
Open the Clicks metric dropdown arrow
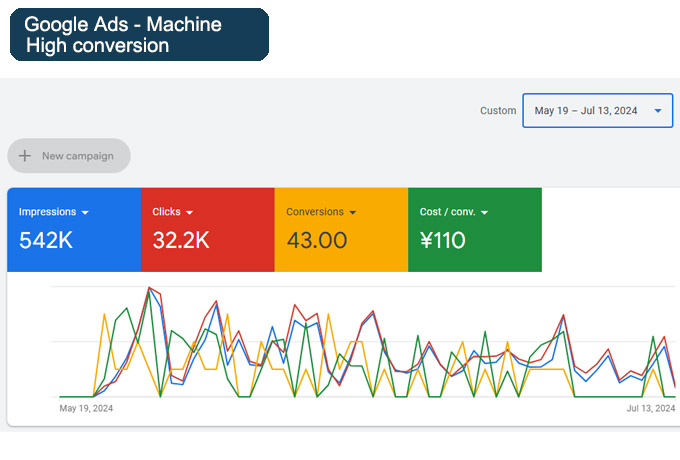click(189, 212)
